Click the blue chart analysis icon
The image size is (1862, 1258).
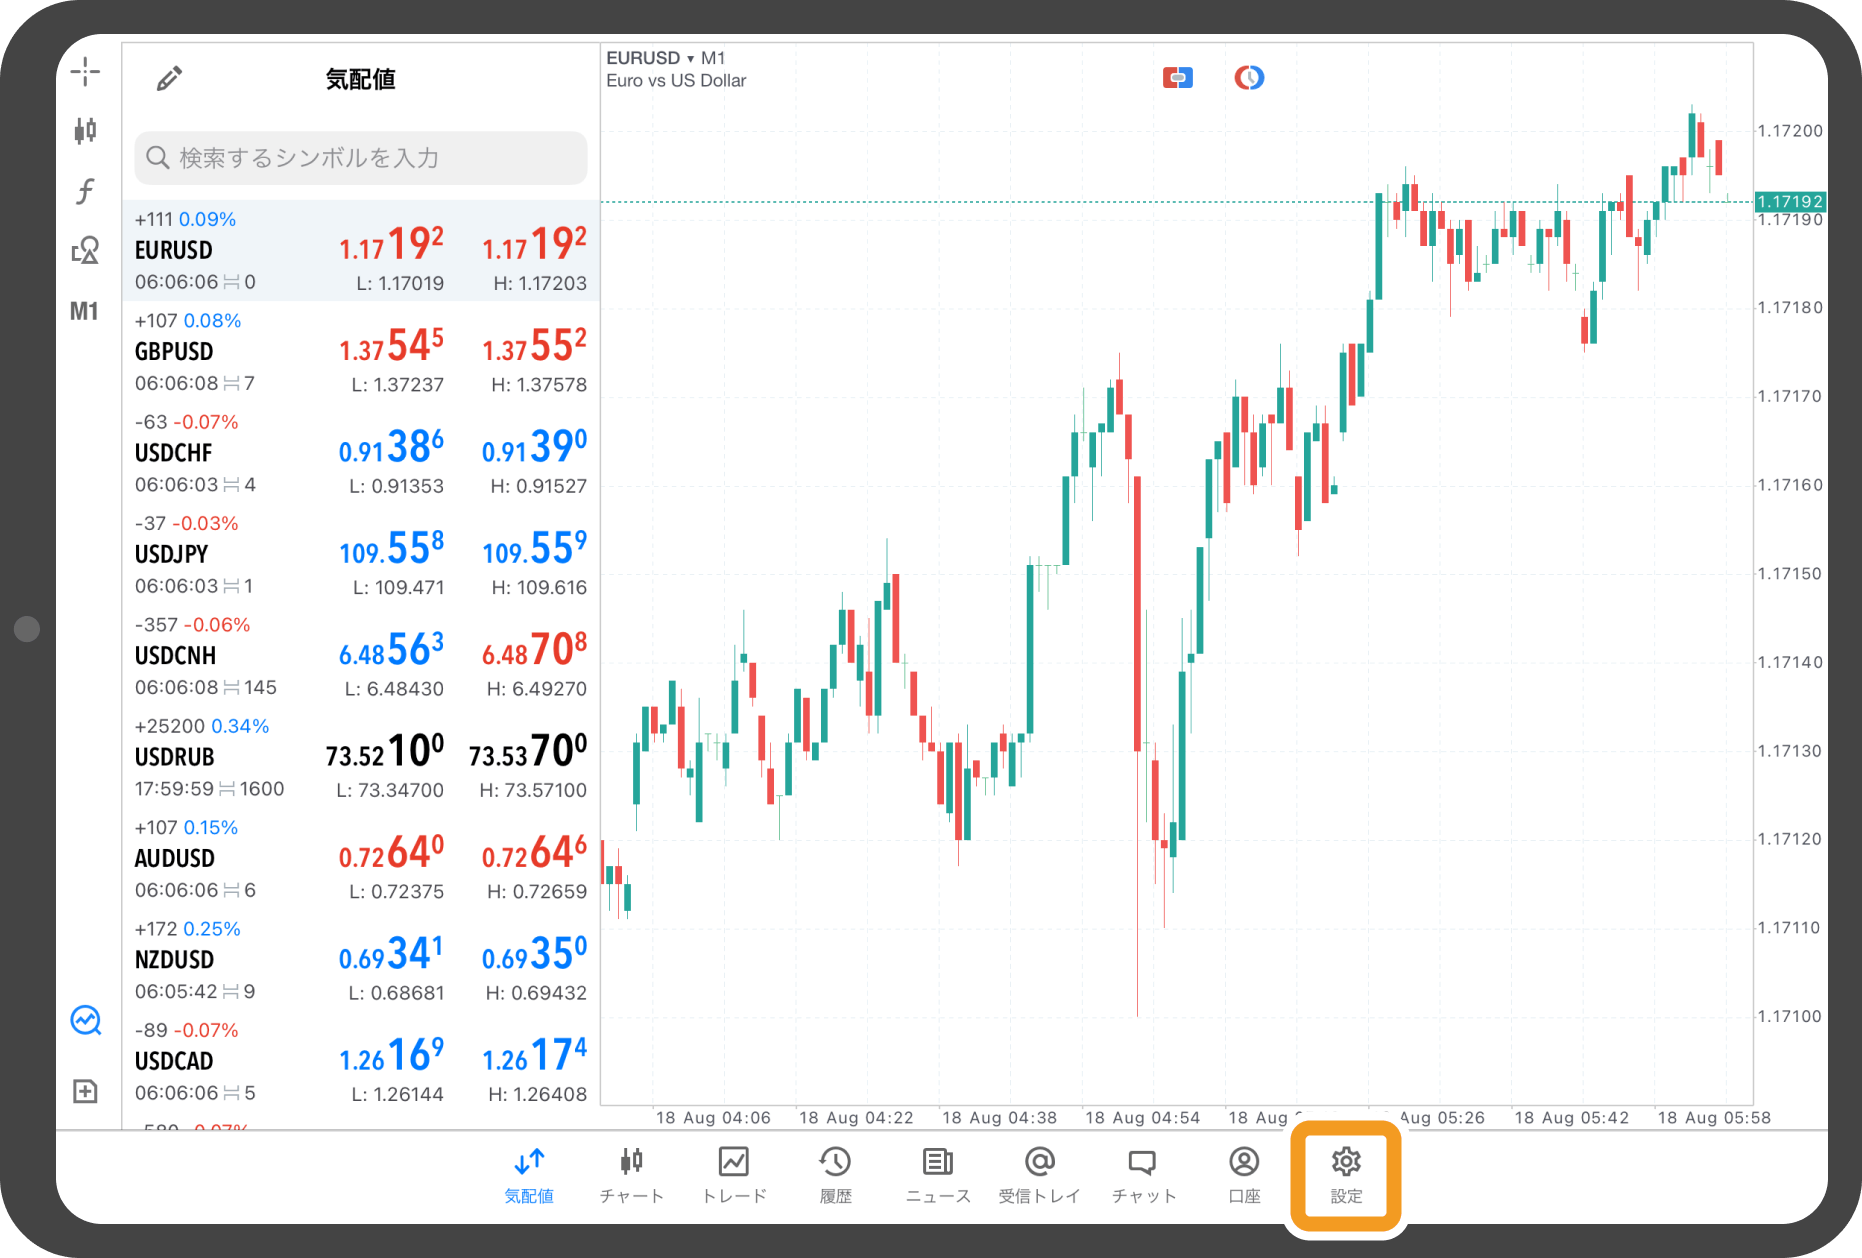pyautogui.click(x=86, y=1020)
